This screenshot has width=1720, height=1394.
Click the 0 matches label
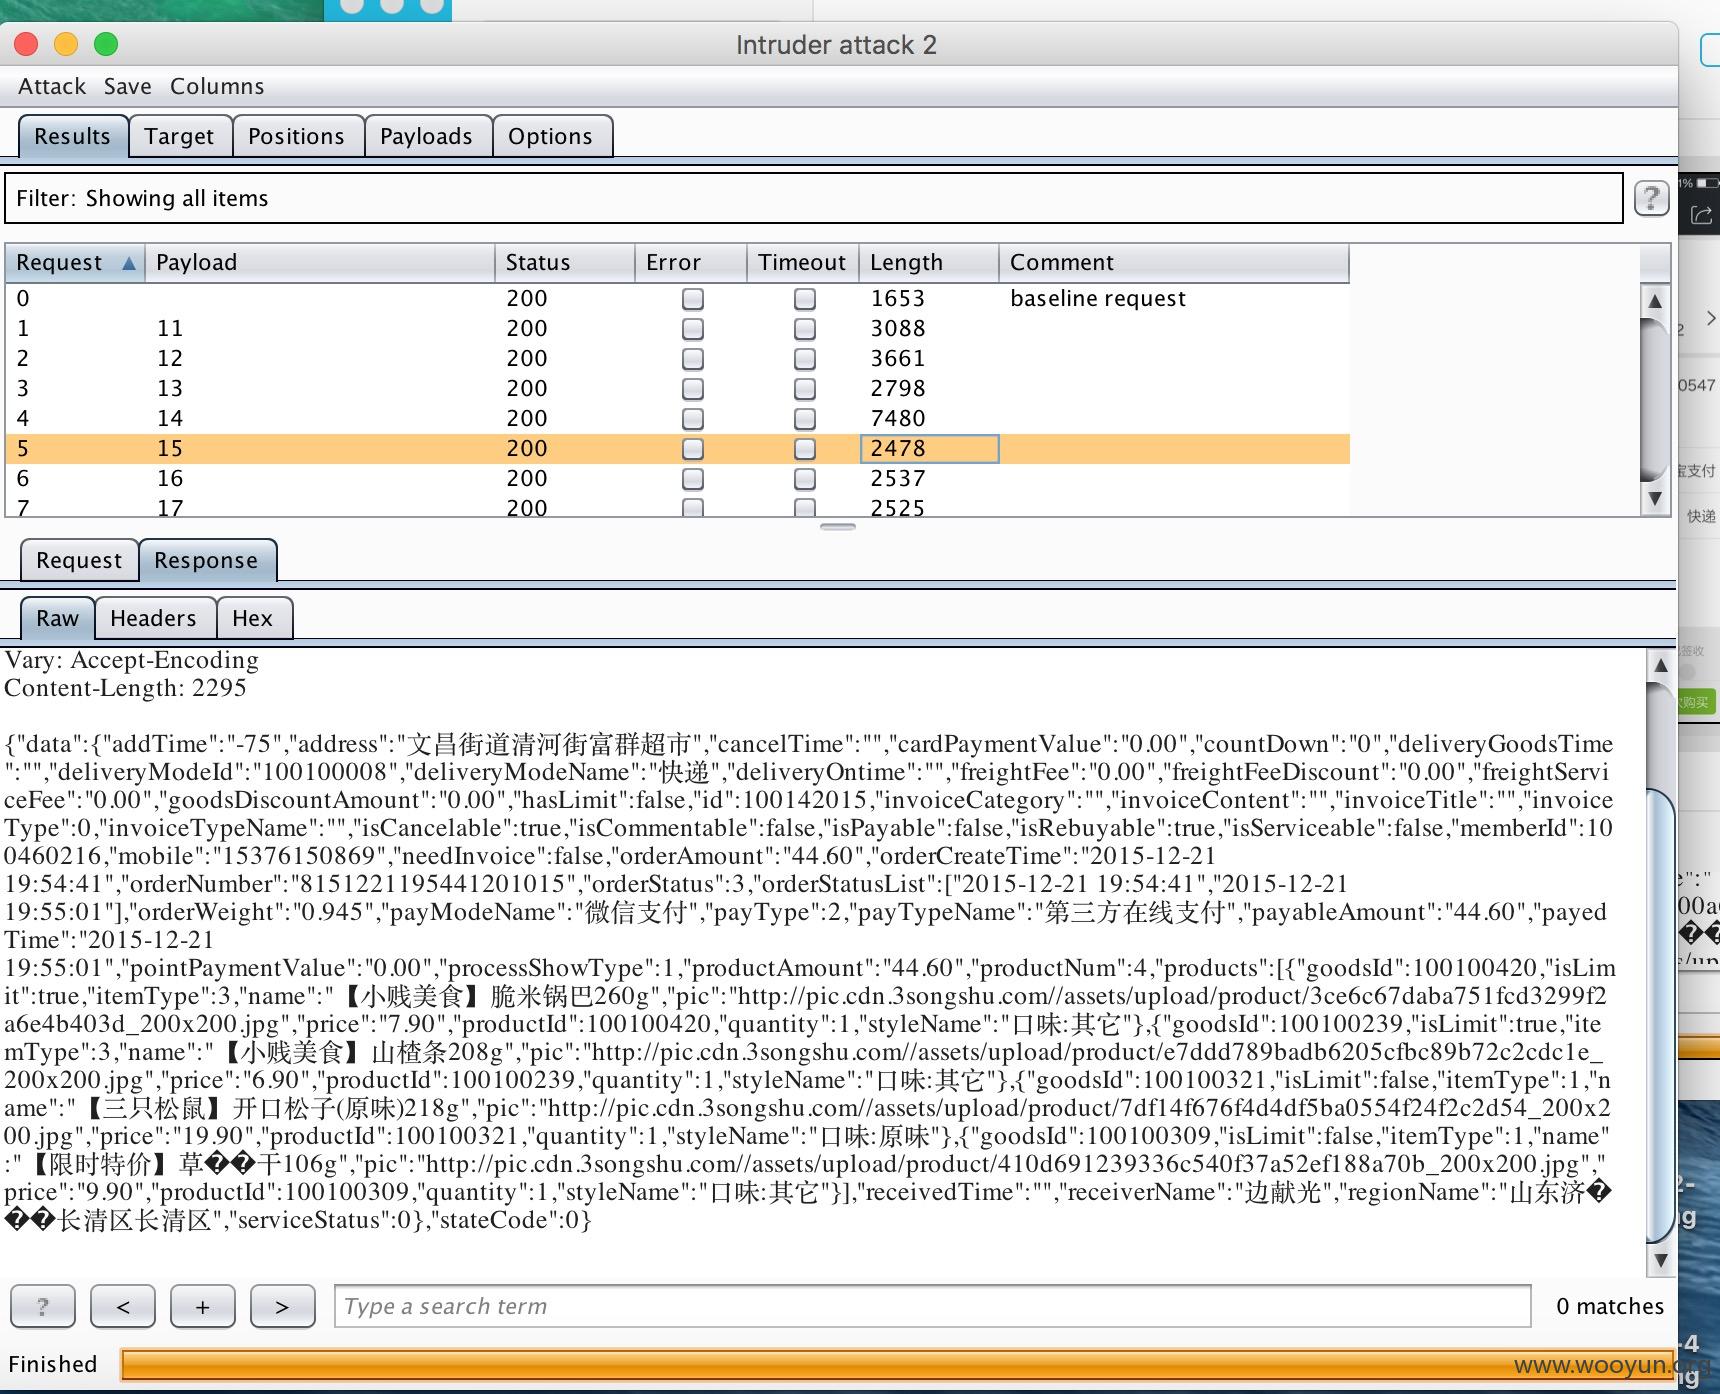pyautogui.click(x=1610, y=1306)
